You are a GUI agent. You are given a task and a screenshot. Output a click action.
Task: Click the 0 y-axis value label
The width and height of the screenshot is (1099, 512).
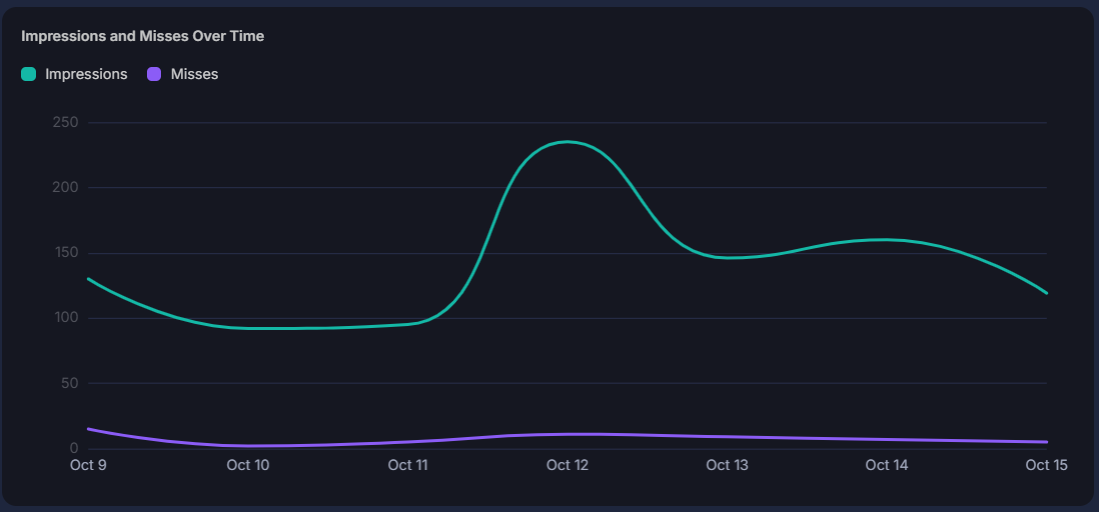click(x=74, y=449)
